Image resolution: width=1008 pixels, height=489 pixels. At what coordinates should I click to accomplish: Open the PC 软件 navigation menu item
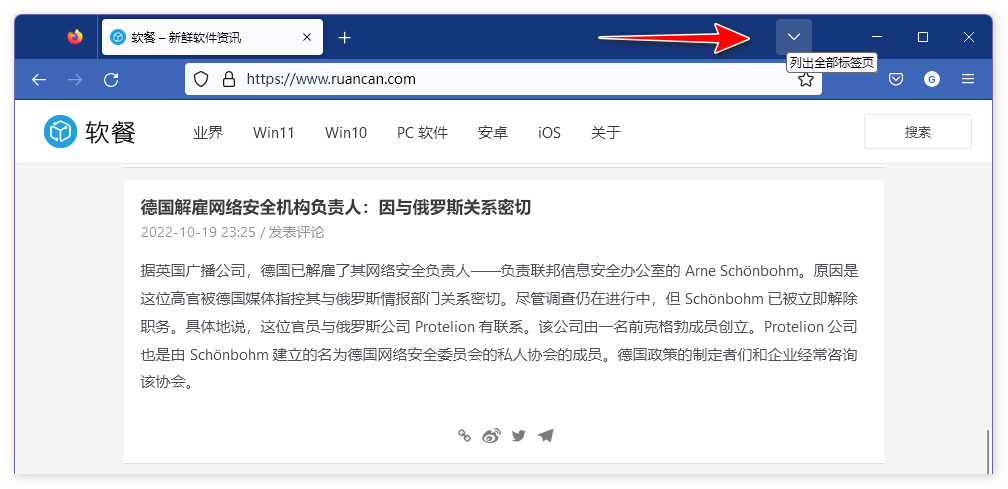tap(422, 132)
